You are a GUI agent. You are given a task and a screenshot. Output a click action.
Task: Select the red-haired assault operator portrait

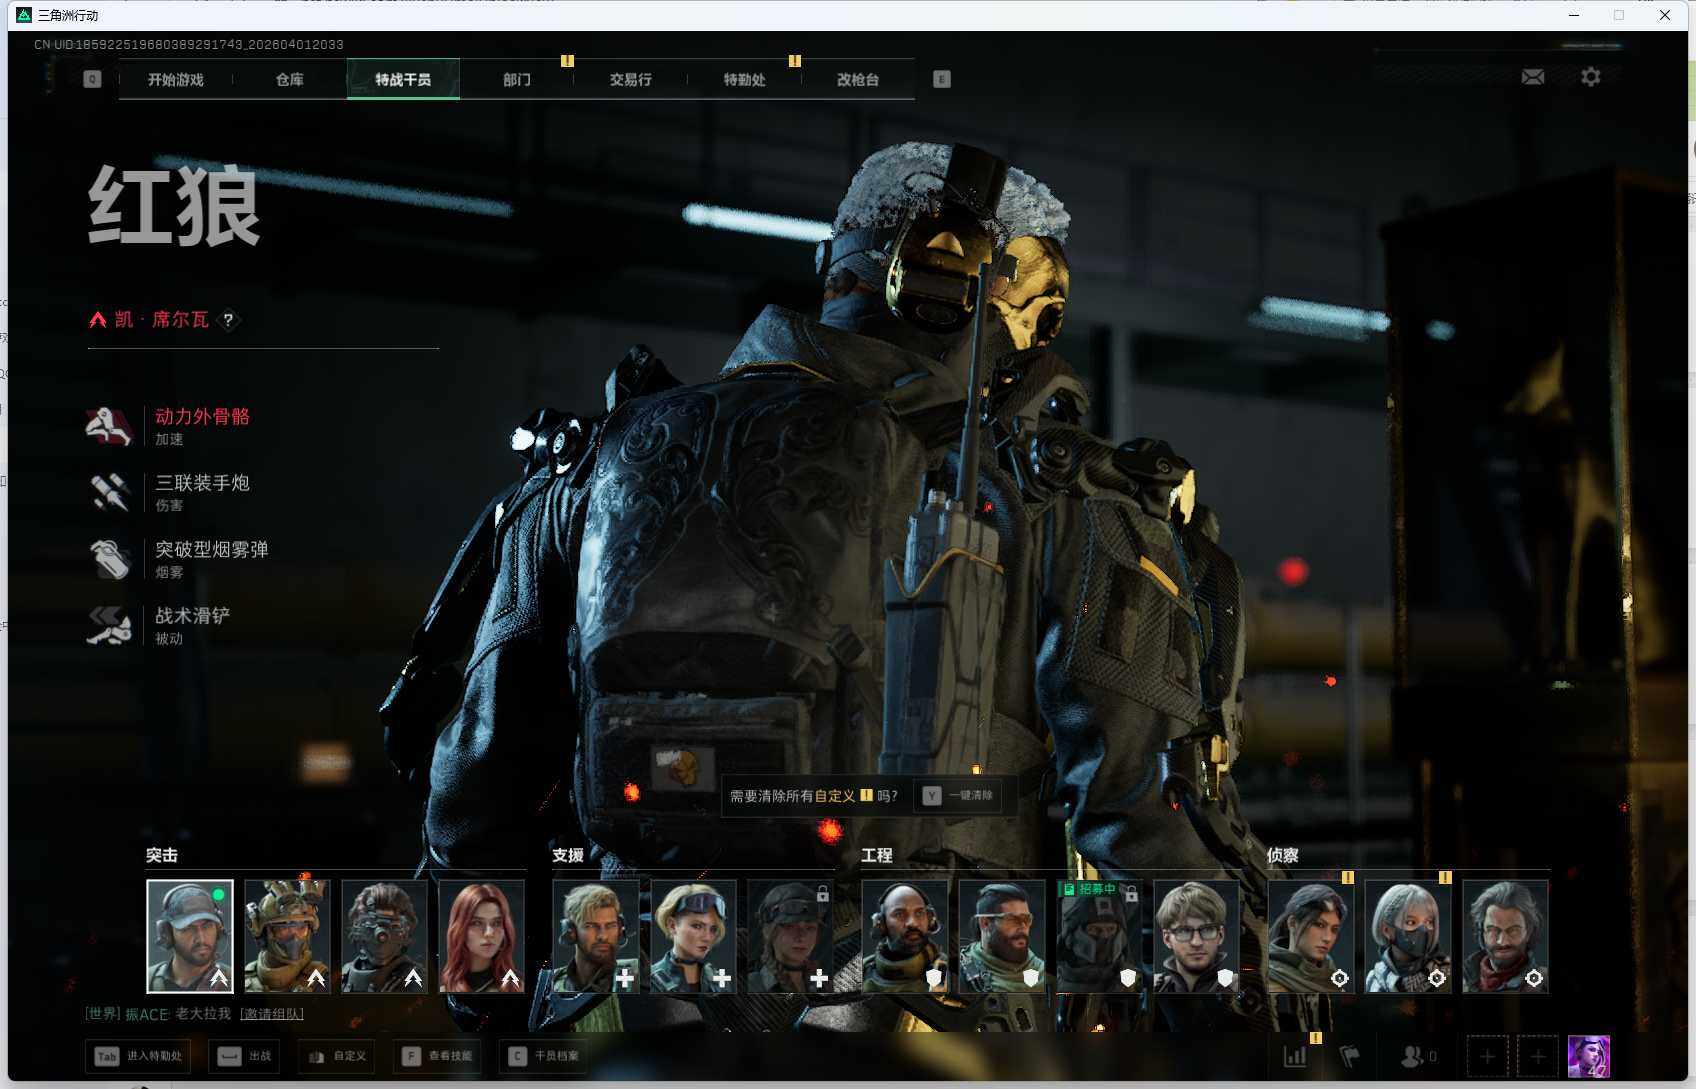(x=481, y=936)
